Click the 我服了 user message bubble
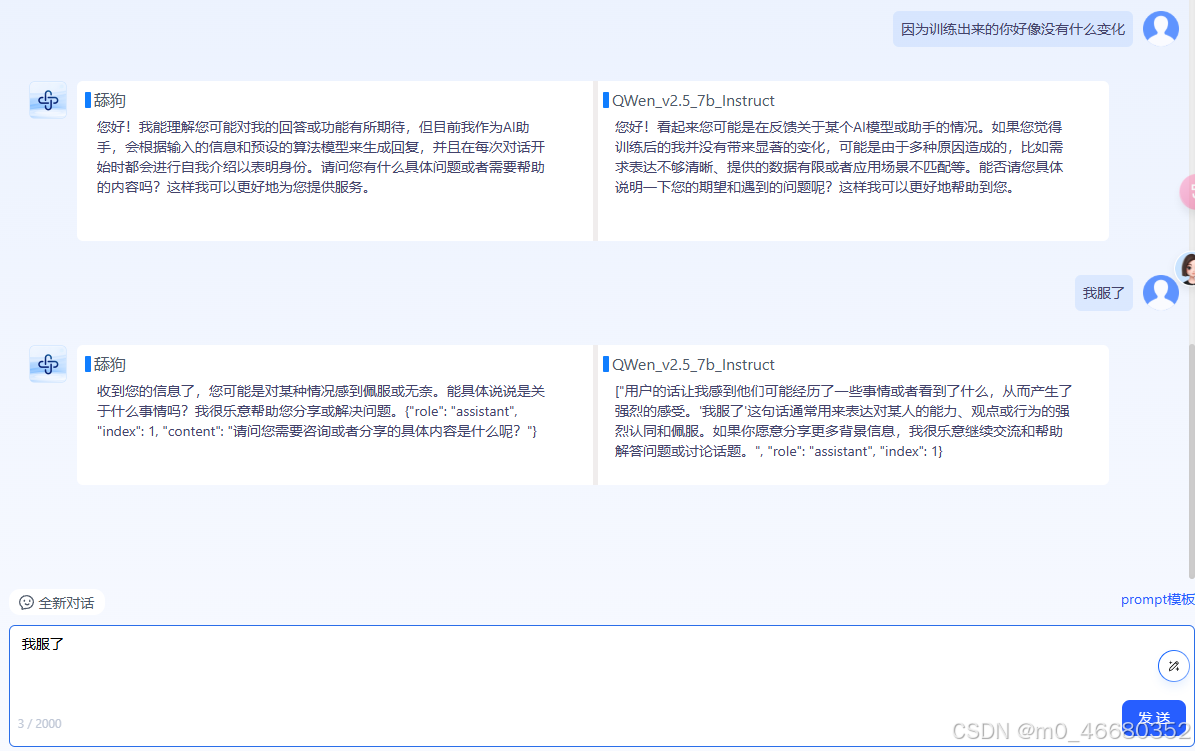Screen dimensions: 1195x751 coord(1103,292)
